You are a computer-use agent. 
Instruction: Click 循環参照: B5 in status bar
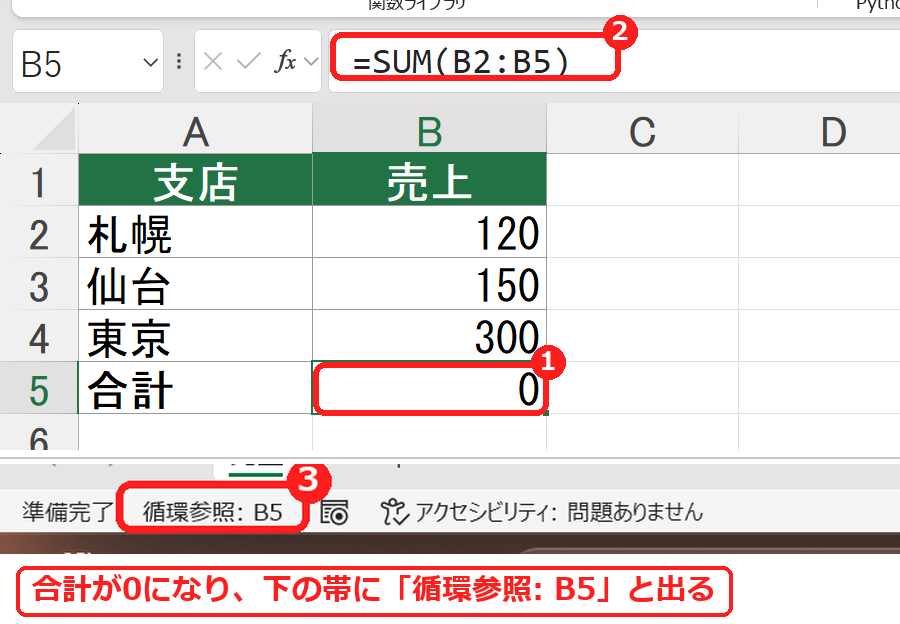pos(212,511)
